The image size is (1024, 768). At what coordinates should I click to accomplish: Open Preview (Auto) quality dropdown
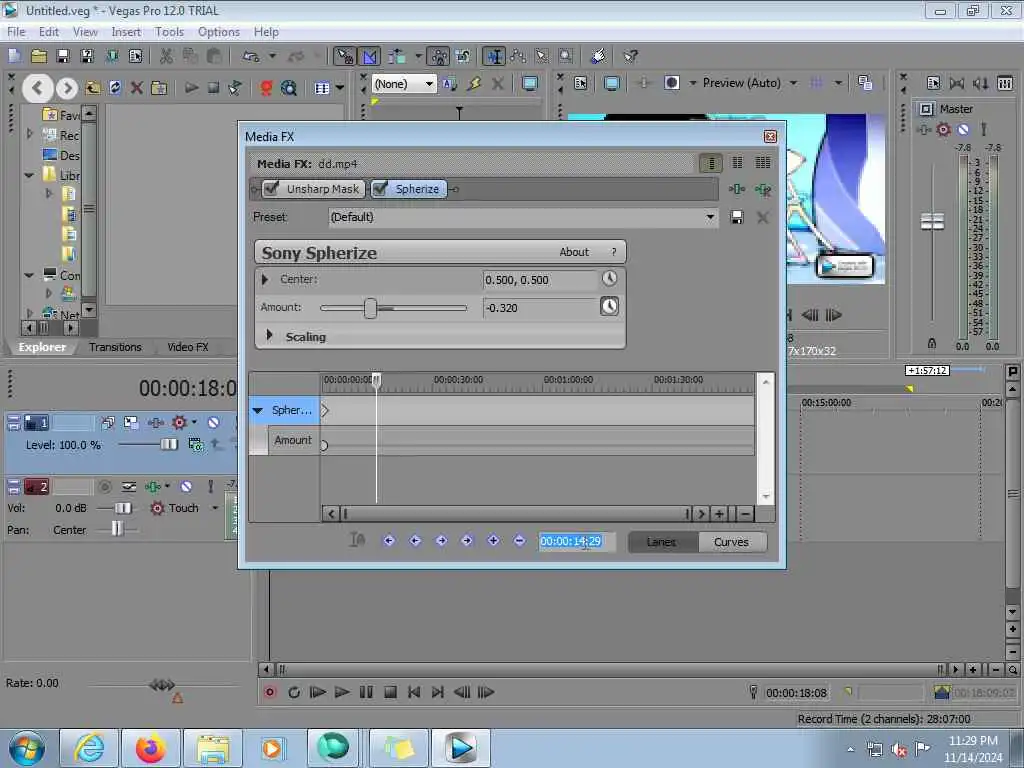click(x=793, y=83)
